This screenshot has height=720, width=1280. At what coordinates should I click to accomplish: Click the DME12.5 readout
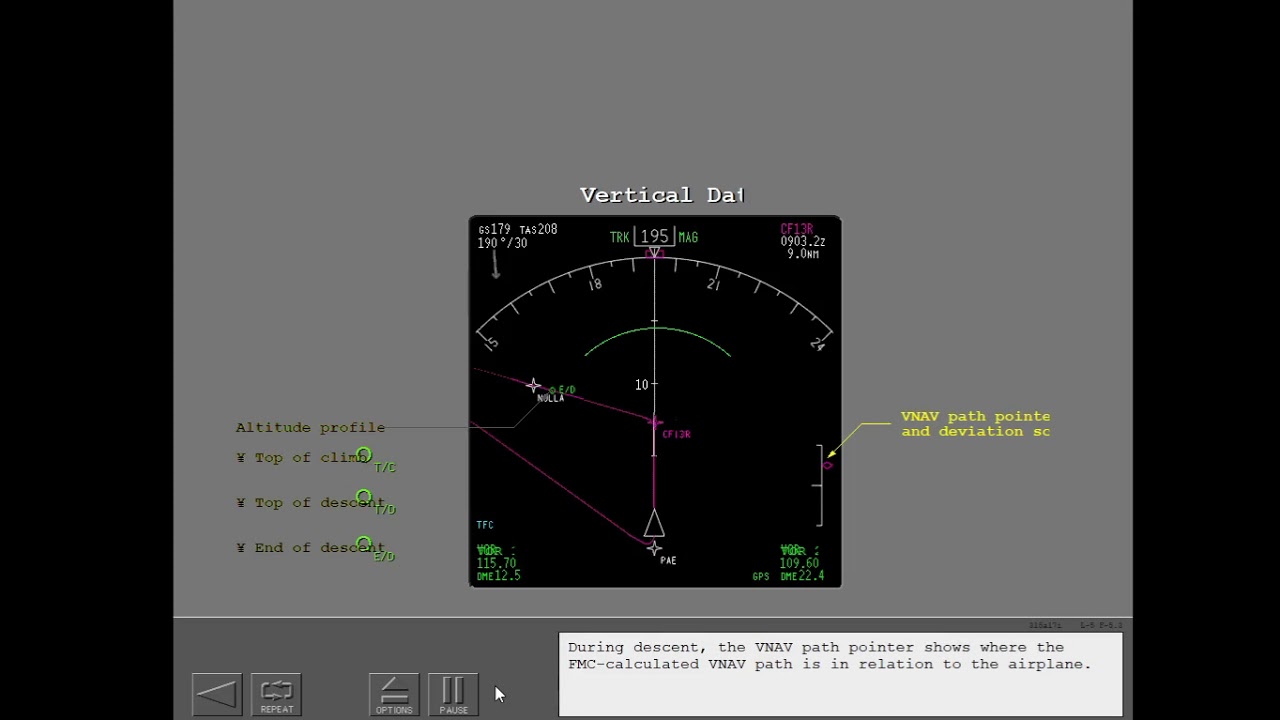498,575
